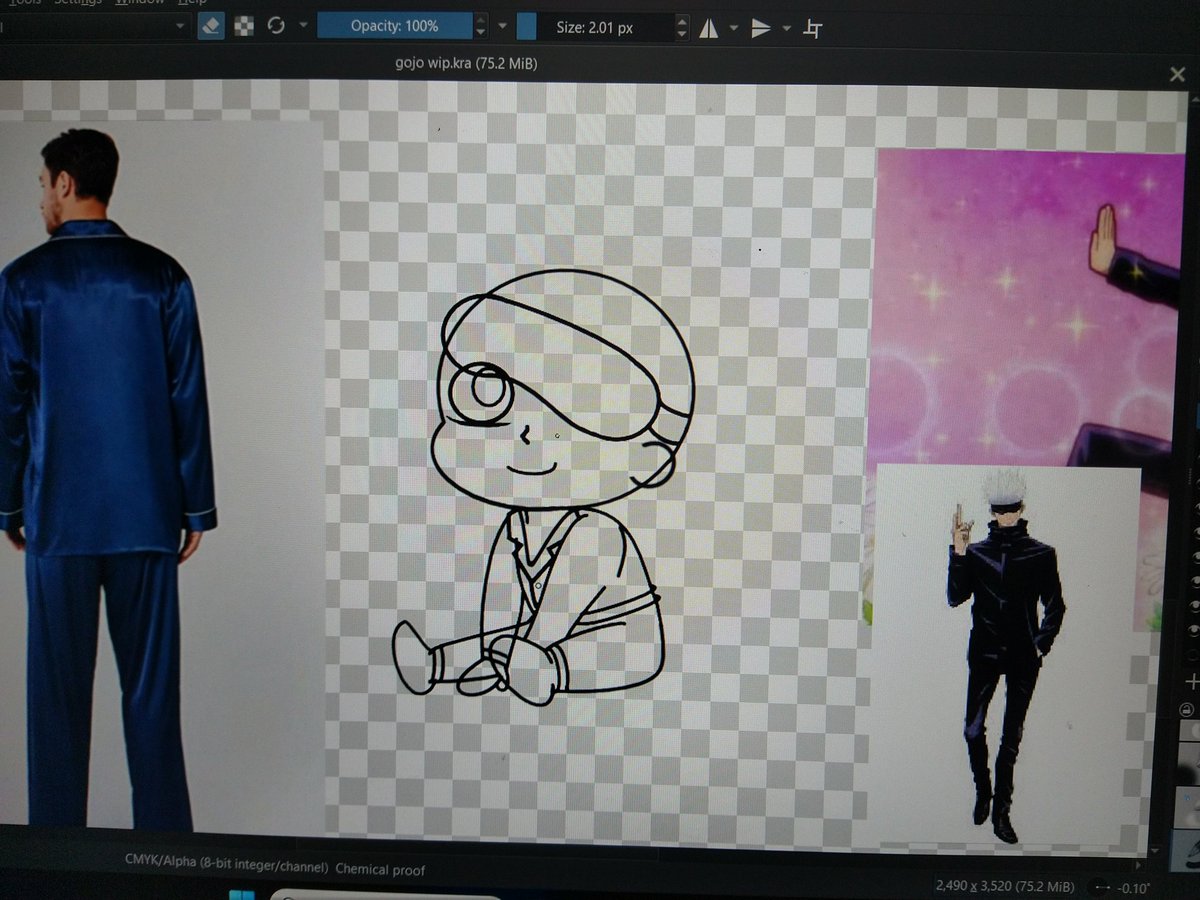This screenshot has width=1200, height=900.
Task: Click the 2,490 x 3,520 image size text
Action: 1004,886
